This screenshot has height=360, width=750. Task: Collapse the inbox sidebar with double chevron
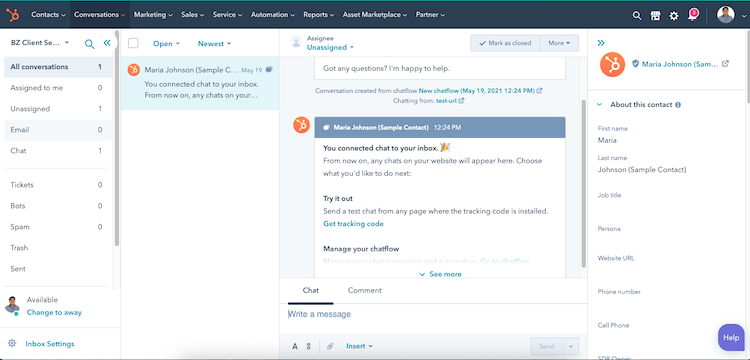click(107, 43)
